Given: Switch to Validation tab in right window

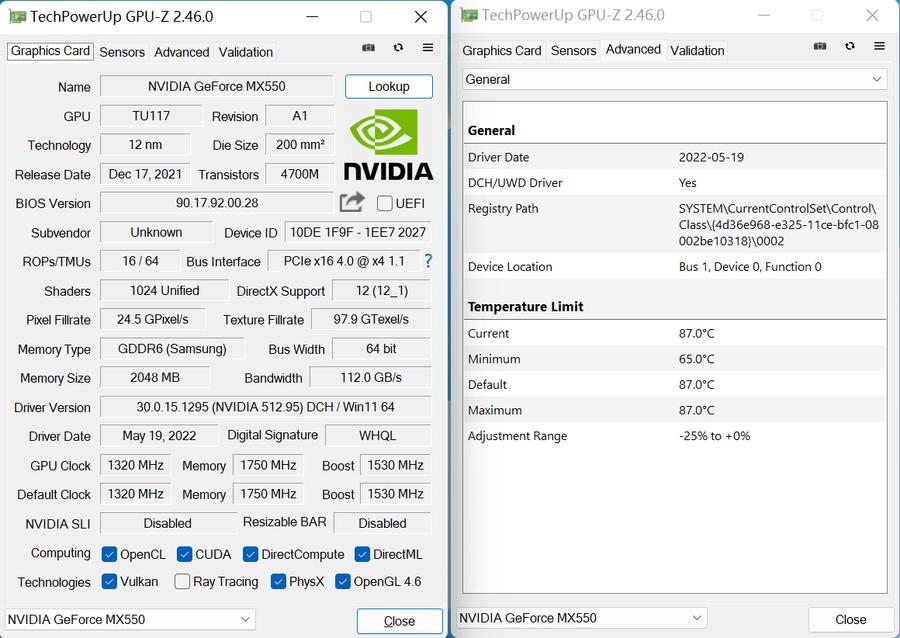Looking at the screenshot, I should click(697, 50).
